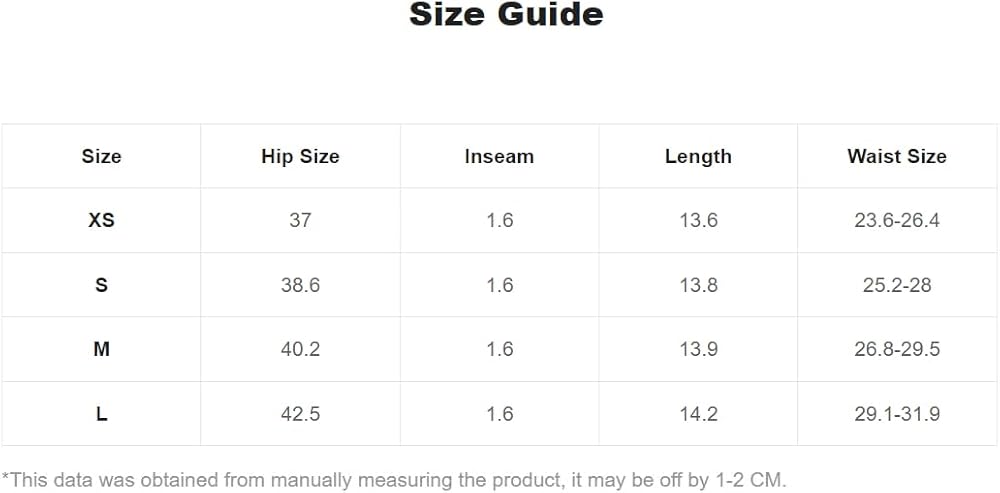1000x493 pixels.
Task: Click hip size value 40.2
Action: coord(300,349)
